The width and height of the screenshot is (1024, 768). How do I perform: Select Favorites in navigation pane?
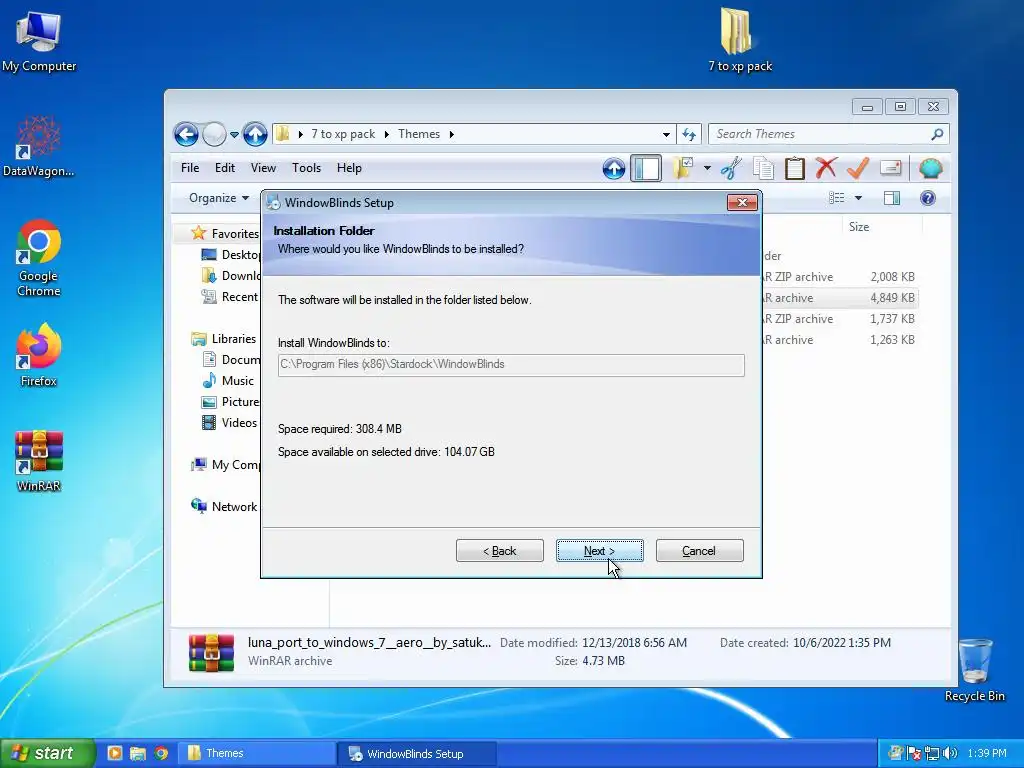pyautogui.click(x=225, y=233)
